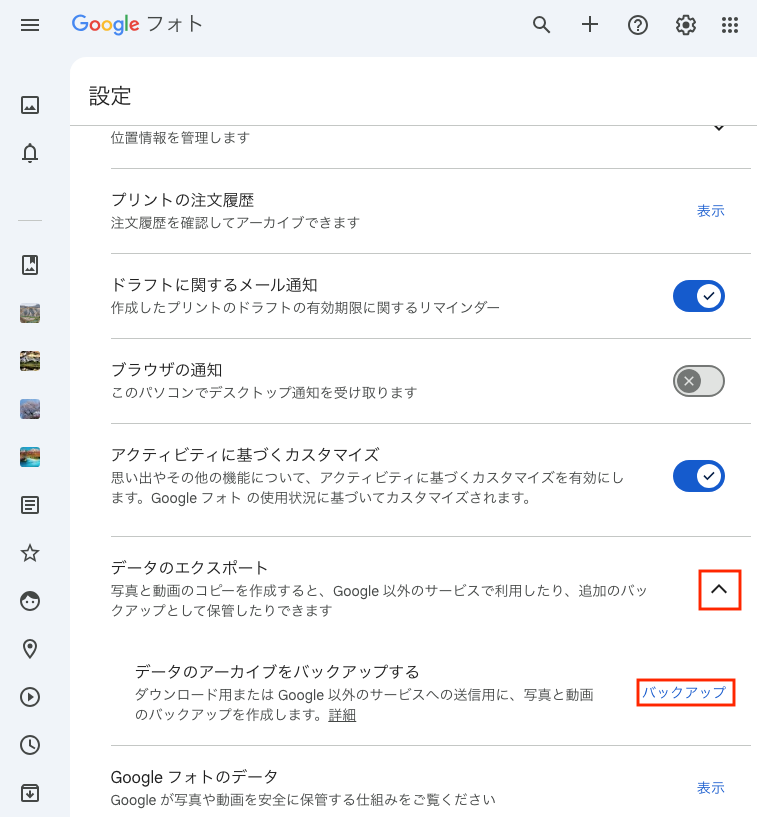Image resolution: width=757 pixels, height=817 pixels.
Task: Click 表示 for Google フォトのデータ
Action: [711, 788]
